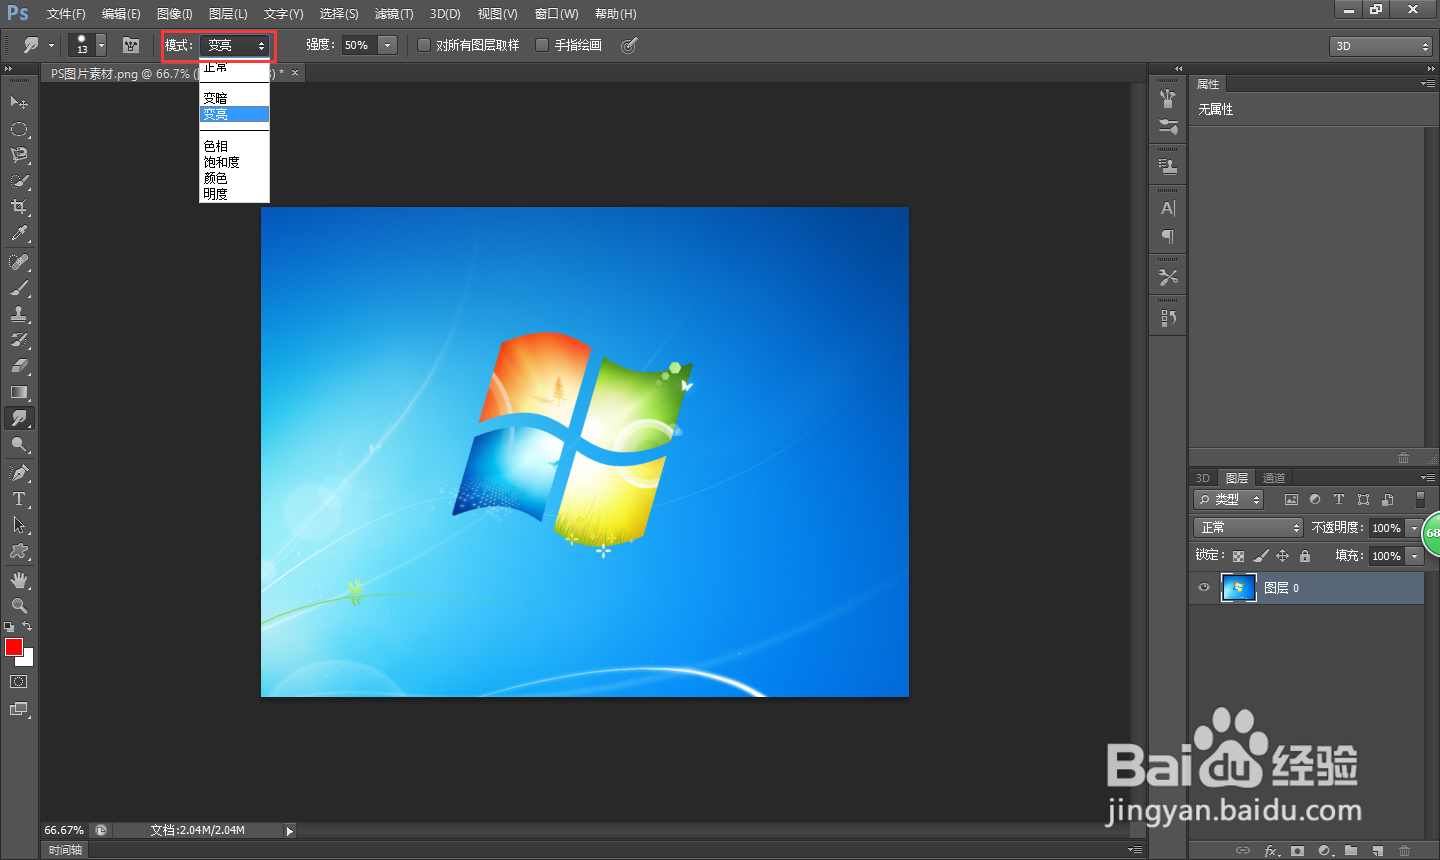This screenshot has width=1440, height=860.
Task: Select the Hand tool
Action: click(x=19, y=580)
